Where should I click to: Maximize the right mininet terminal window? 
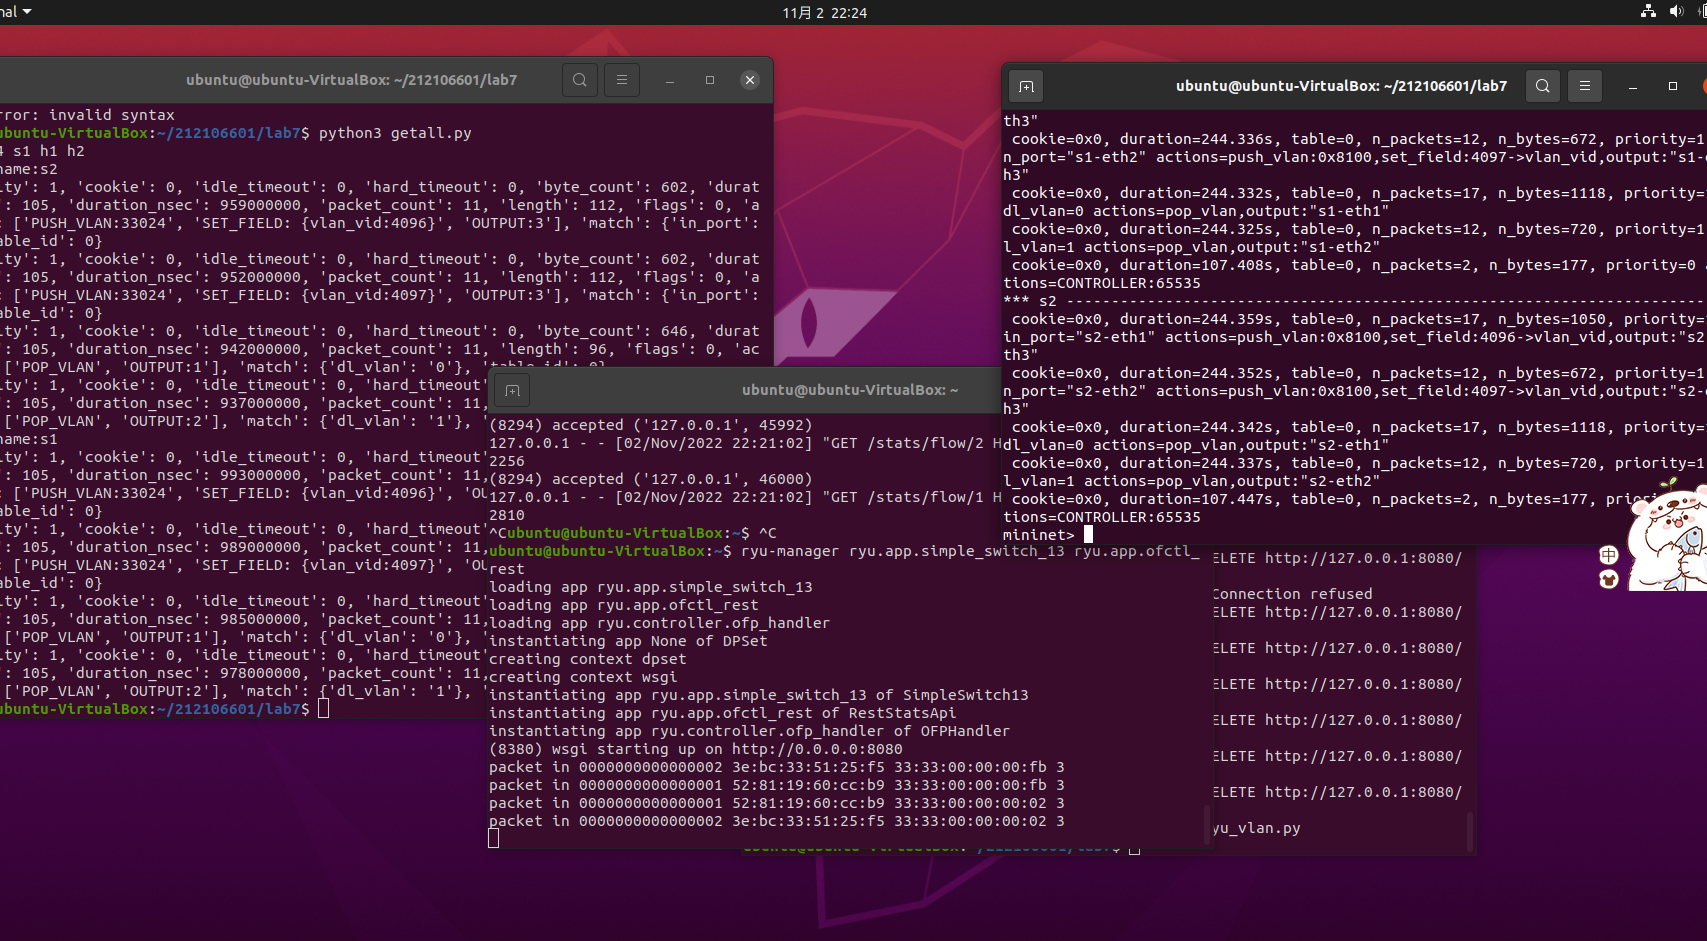[x=1673, y=86]
